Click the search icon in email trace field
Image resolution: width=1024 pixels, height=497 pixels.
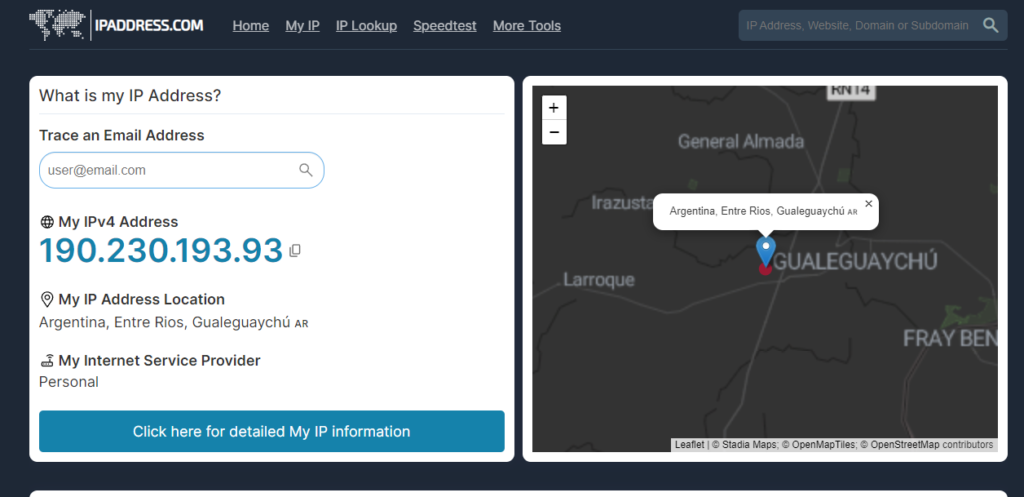click(306, 170)
